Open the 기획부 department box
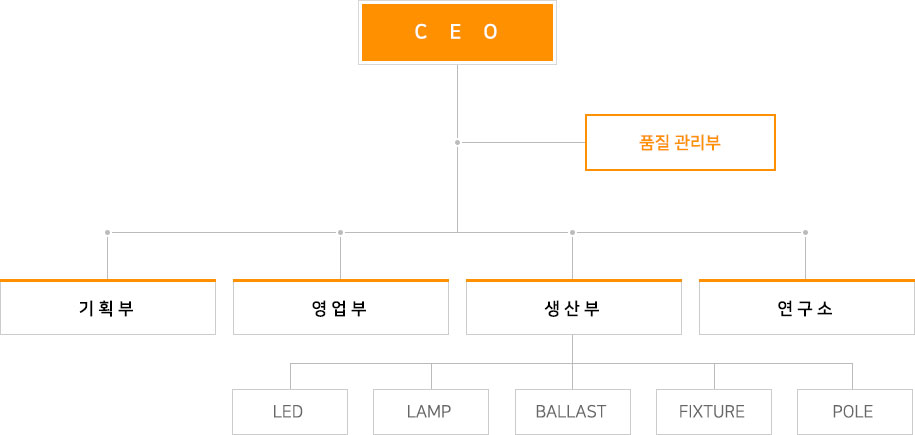 click(x=108, y=307)
